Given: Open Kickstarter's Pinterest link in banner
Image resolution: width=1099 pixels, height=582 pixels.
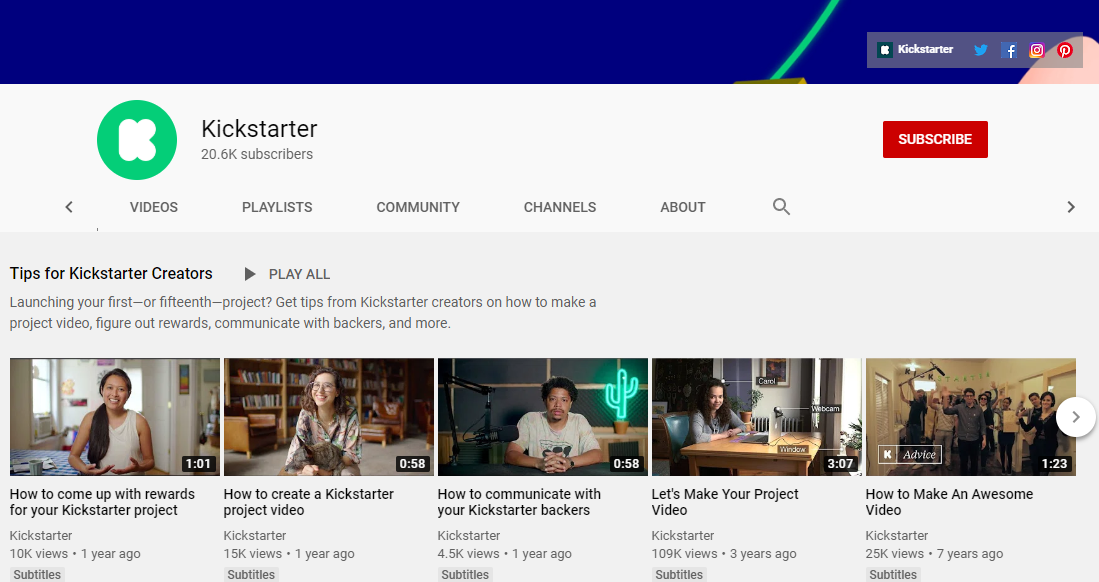Looking at the screenshot, I should [1065, 50].
